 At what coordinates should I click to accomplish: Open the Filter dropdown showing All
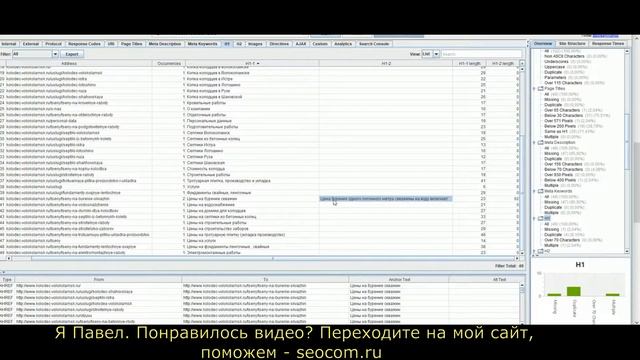[35, 54]
